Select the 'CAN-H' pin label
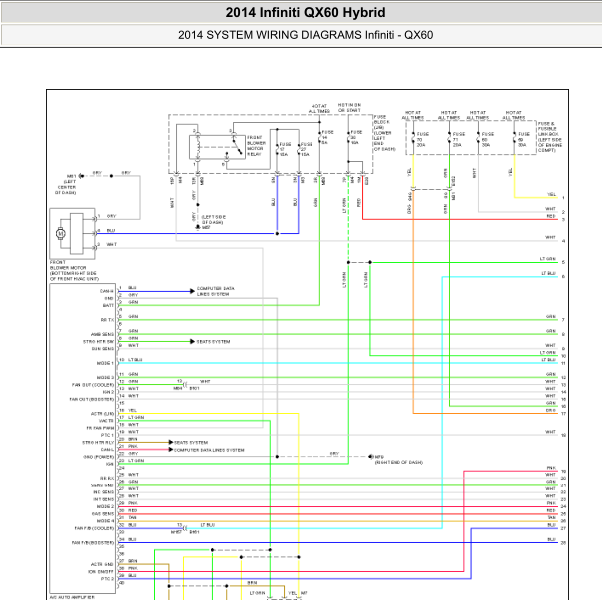The image size is (602, 600). pos(106,291)
